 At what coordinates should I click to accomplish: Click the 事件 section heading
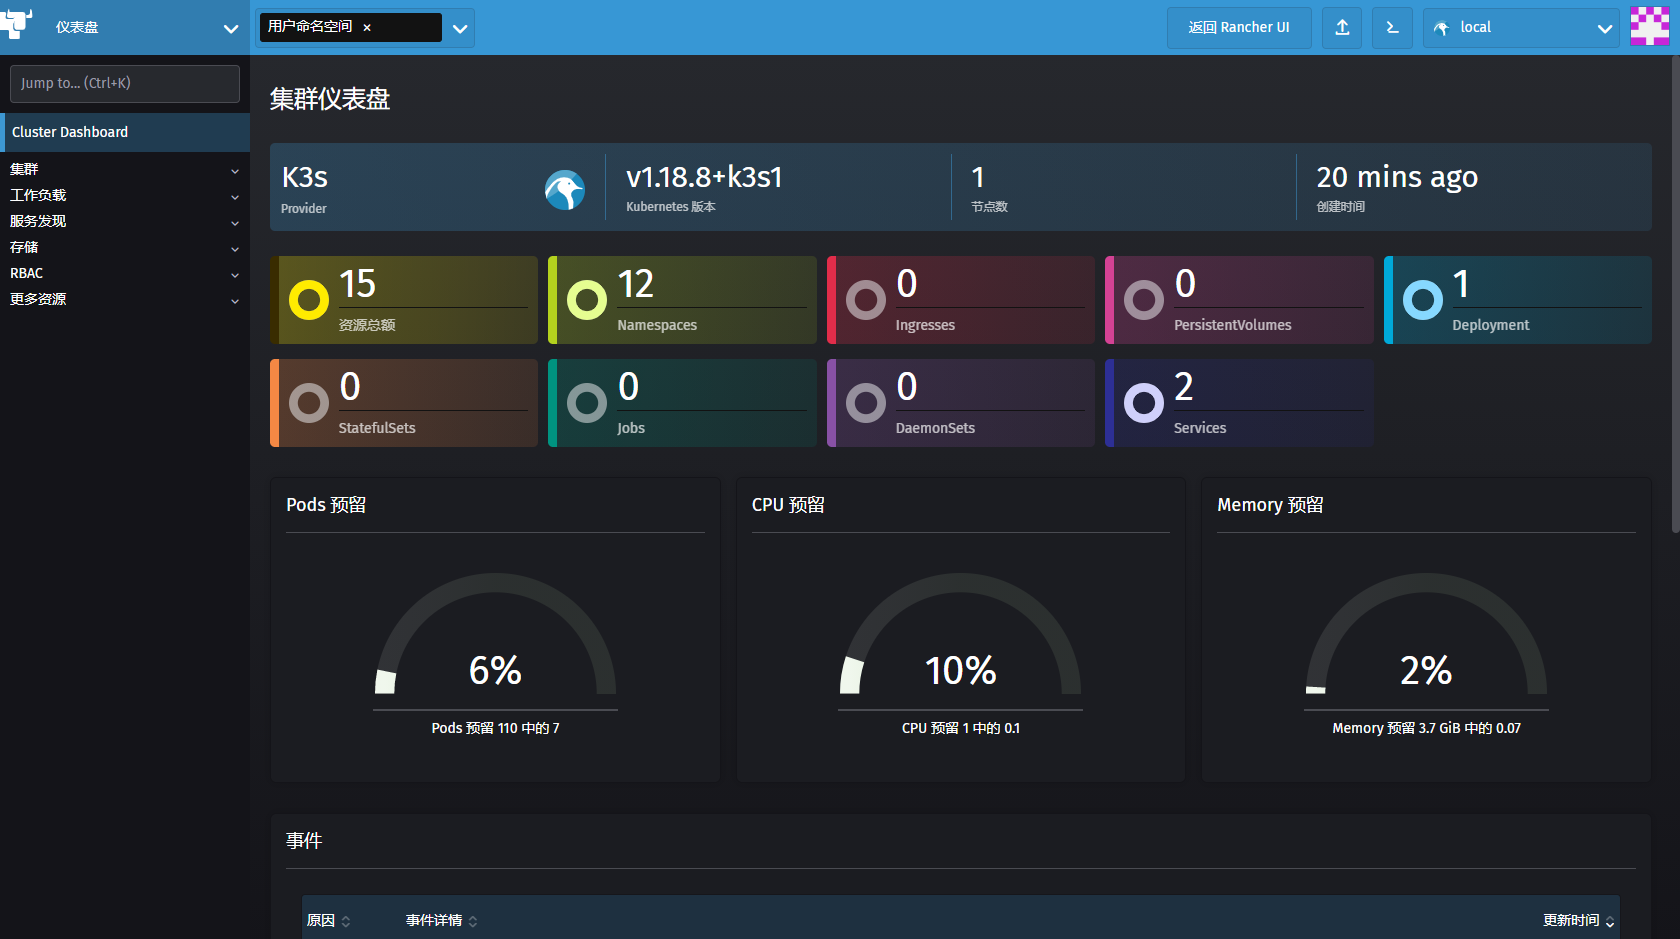[304, 841]
